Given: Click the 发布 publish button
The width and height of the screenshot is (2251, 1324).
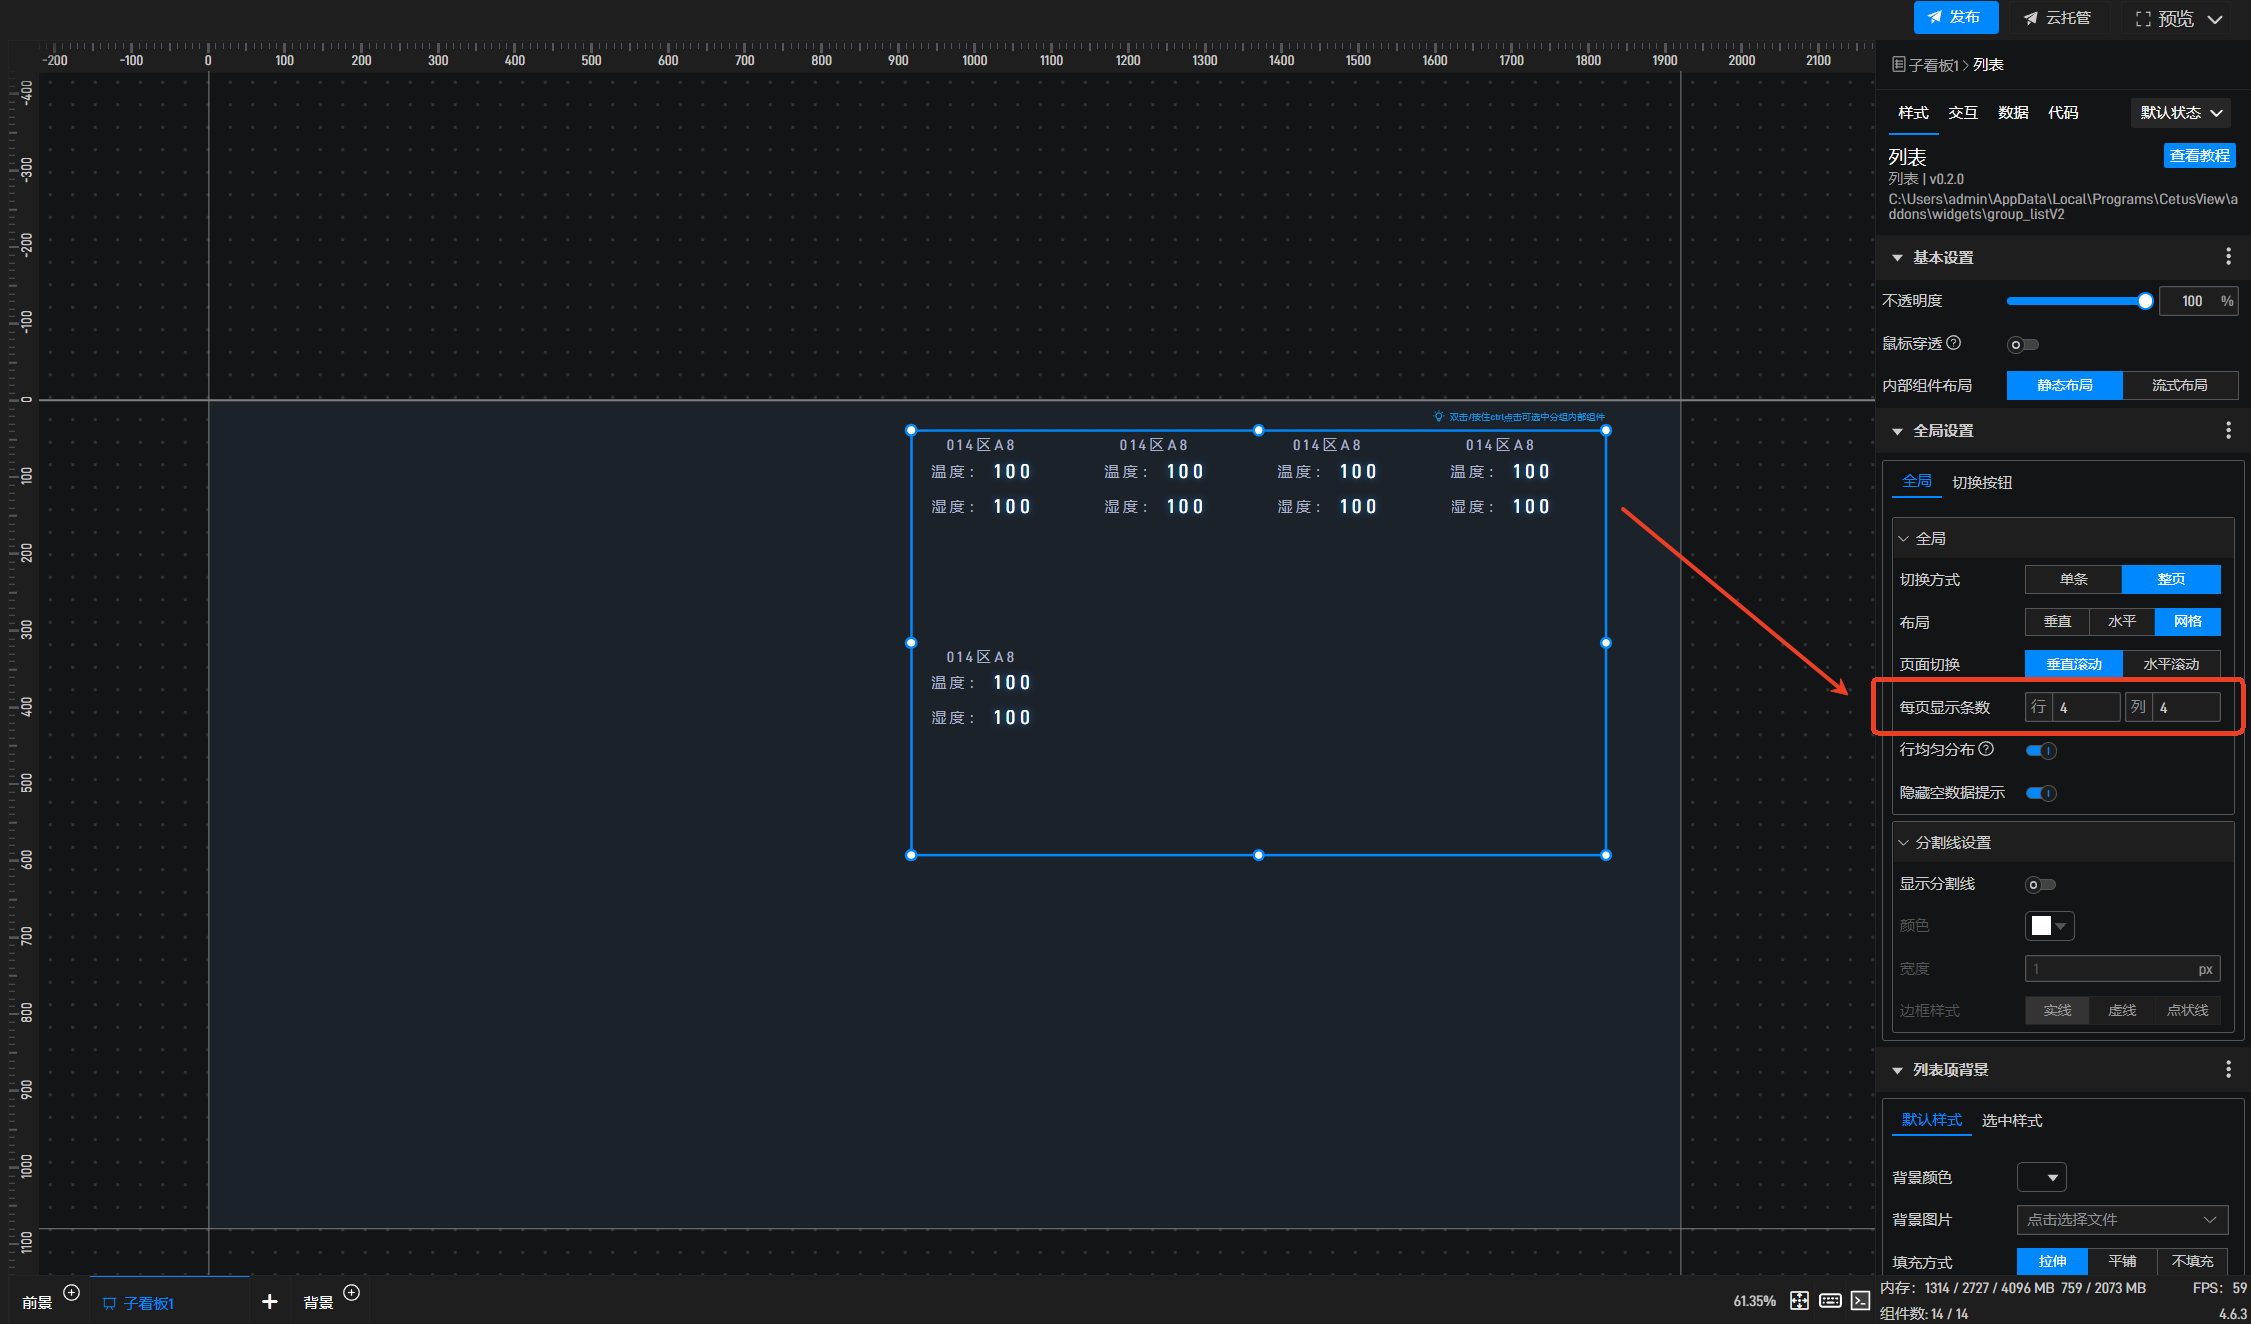Looking at the screenshot, I should point(1955,17).
